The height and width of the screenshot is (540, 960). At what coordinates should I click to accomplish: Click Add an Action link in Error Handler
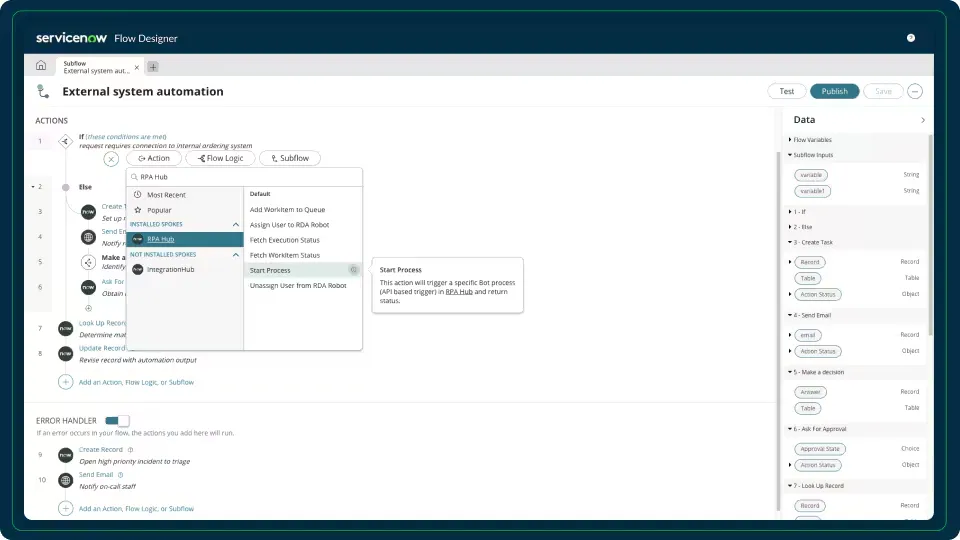pyautogui.click(x=136, y=509)
